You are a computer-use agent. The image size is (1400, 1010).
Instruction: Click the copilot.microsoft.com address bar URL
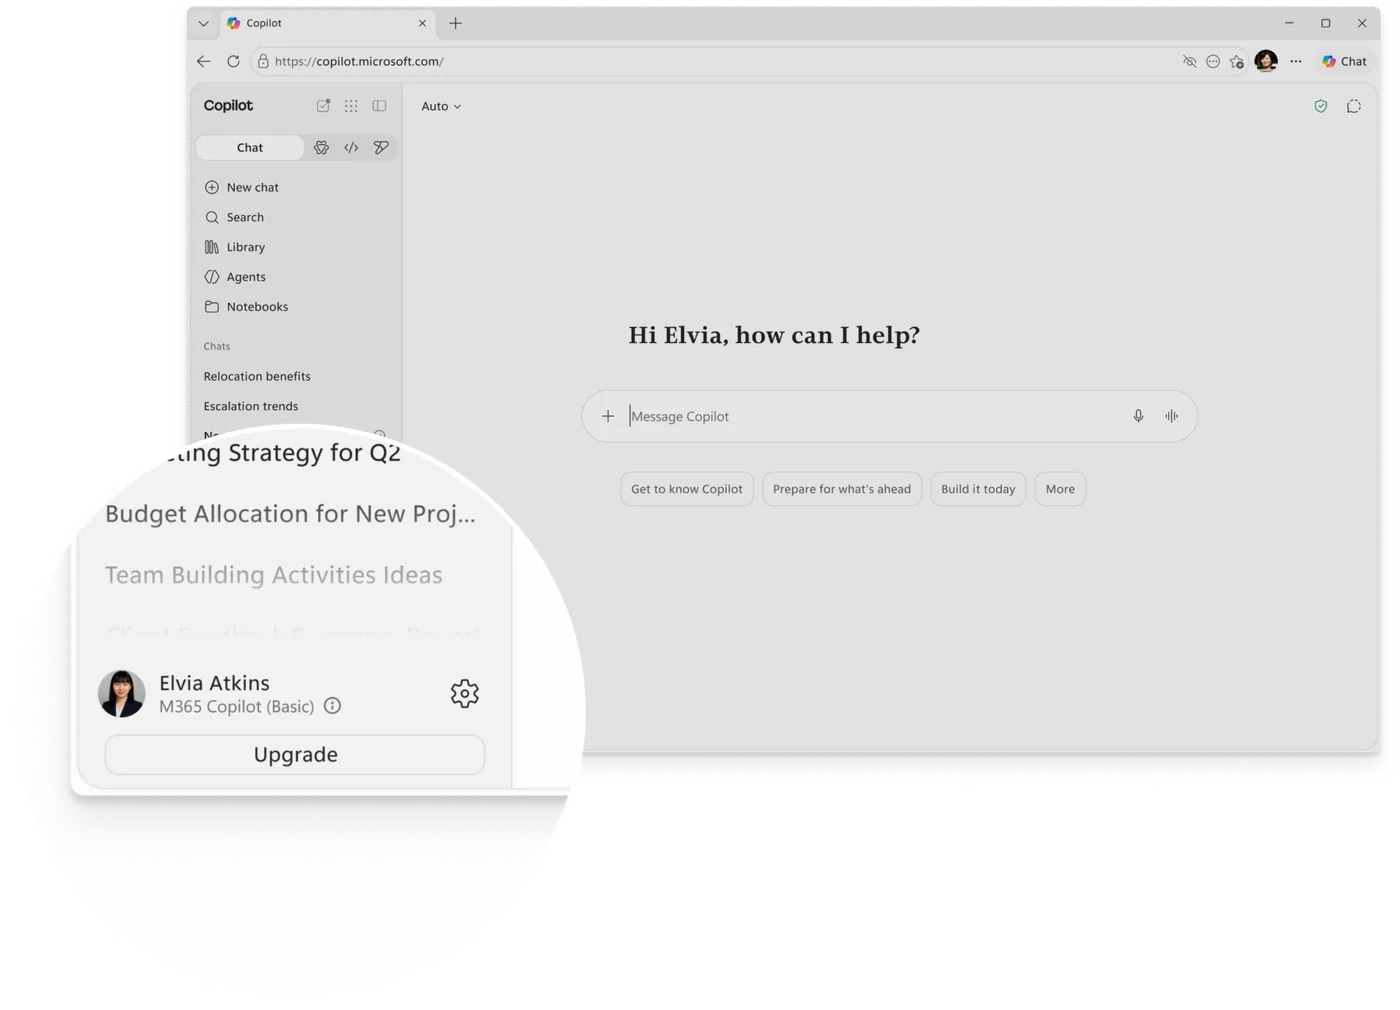click(359, 61)
